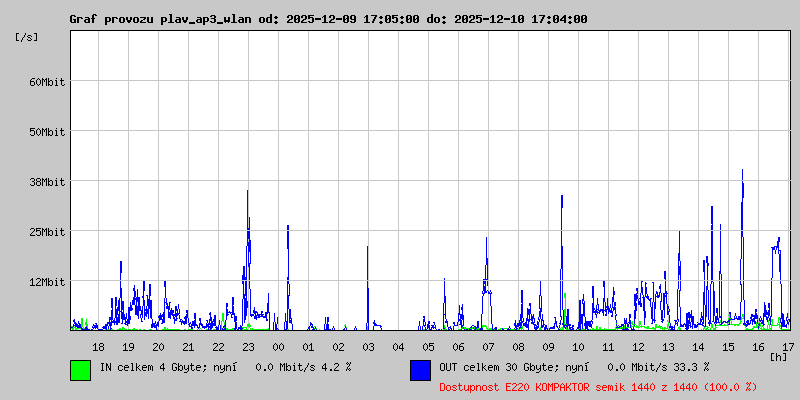
Task: Click hour label 14 on the time axis
Action: (x=698, y=347)
